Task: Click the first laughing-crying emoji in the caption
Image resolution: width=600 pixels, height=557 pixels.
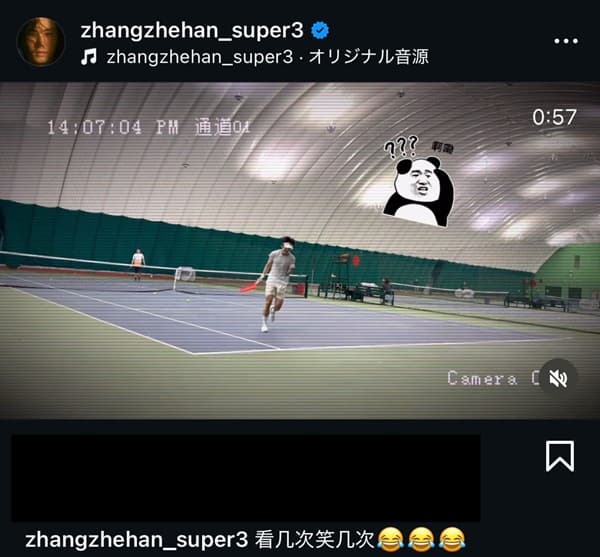Action: pos(391,539)
